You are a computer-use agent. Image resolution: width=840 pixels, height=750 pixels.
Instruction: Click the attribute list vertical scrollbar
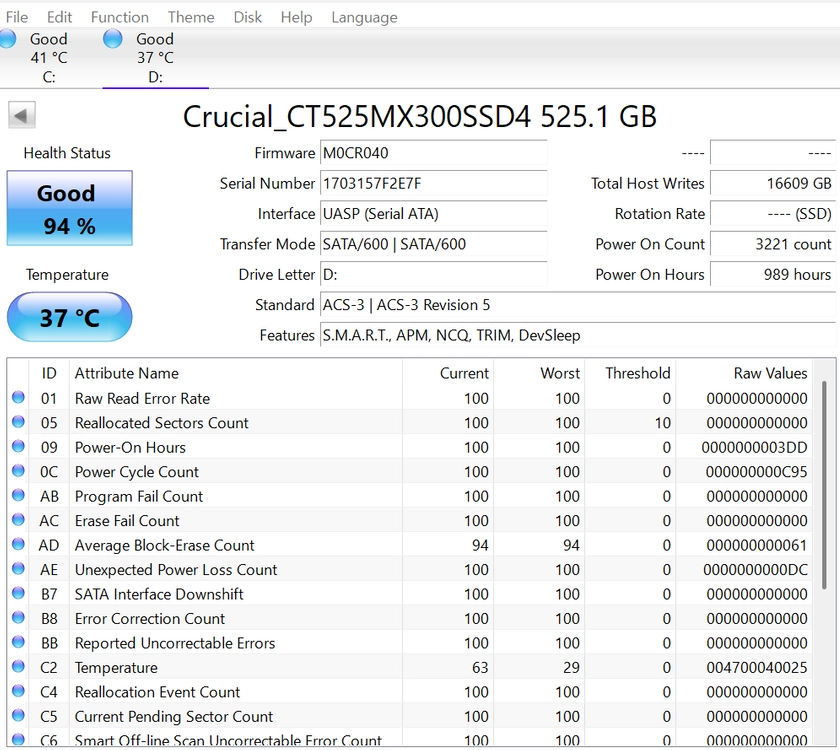tap(824, 485)
